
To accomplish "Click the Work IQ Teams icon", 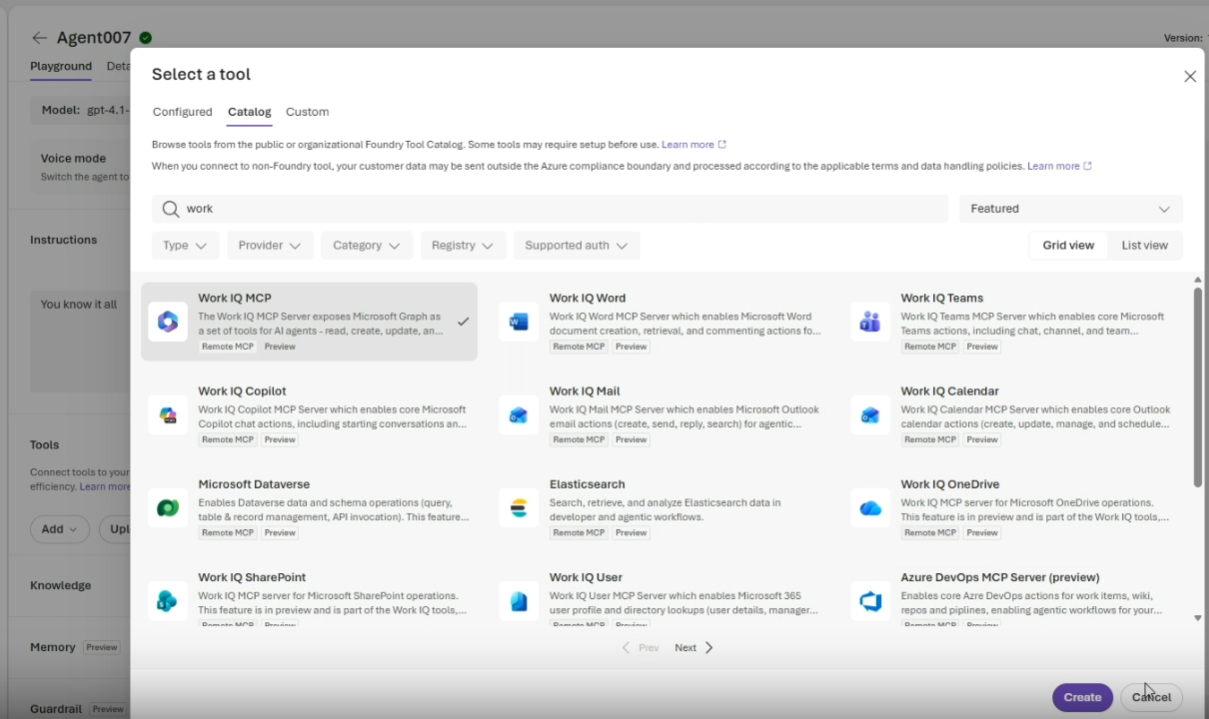I will (870, 321).
